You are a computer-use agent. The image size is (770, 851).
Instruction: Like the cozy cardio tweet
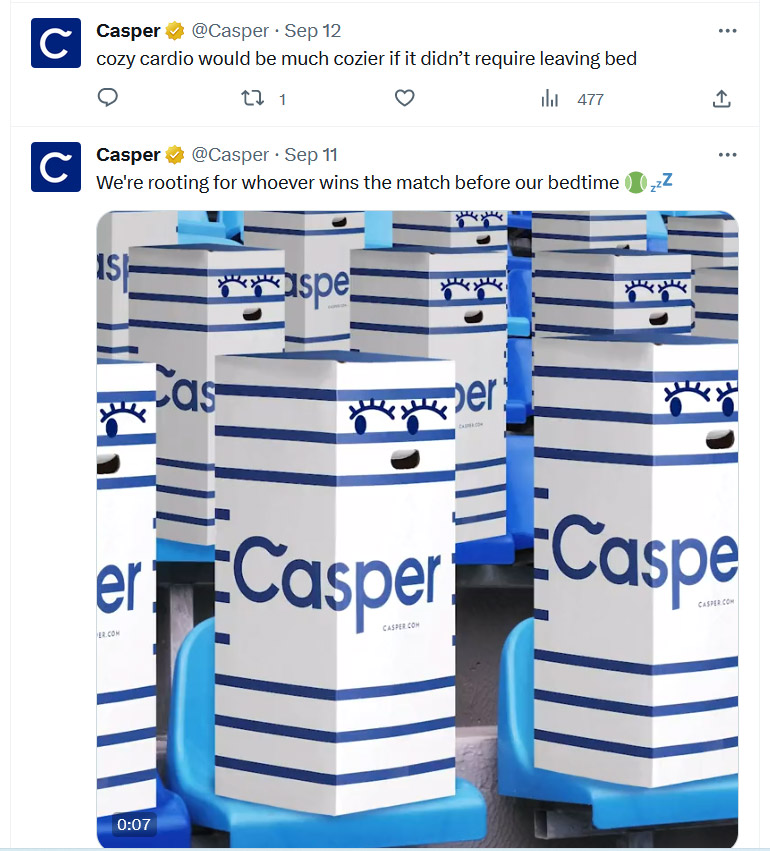[x=404, y=98]
